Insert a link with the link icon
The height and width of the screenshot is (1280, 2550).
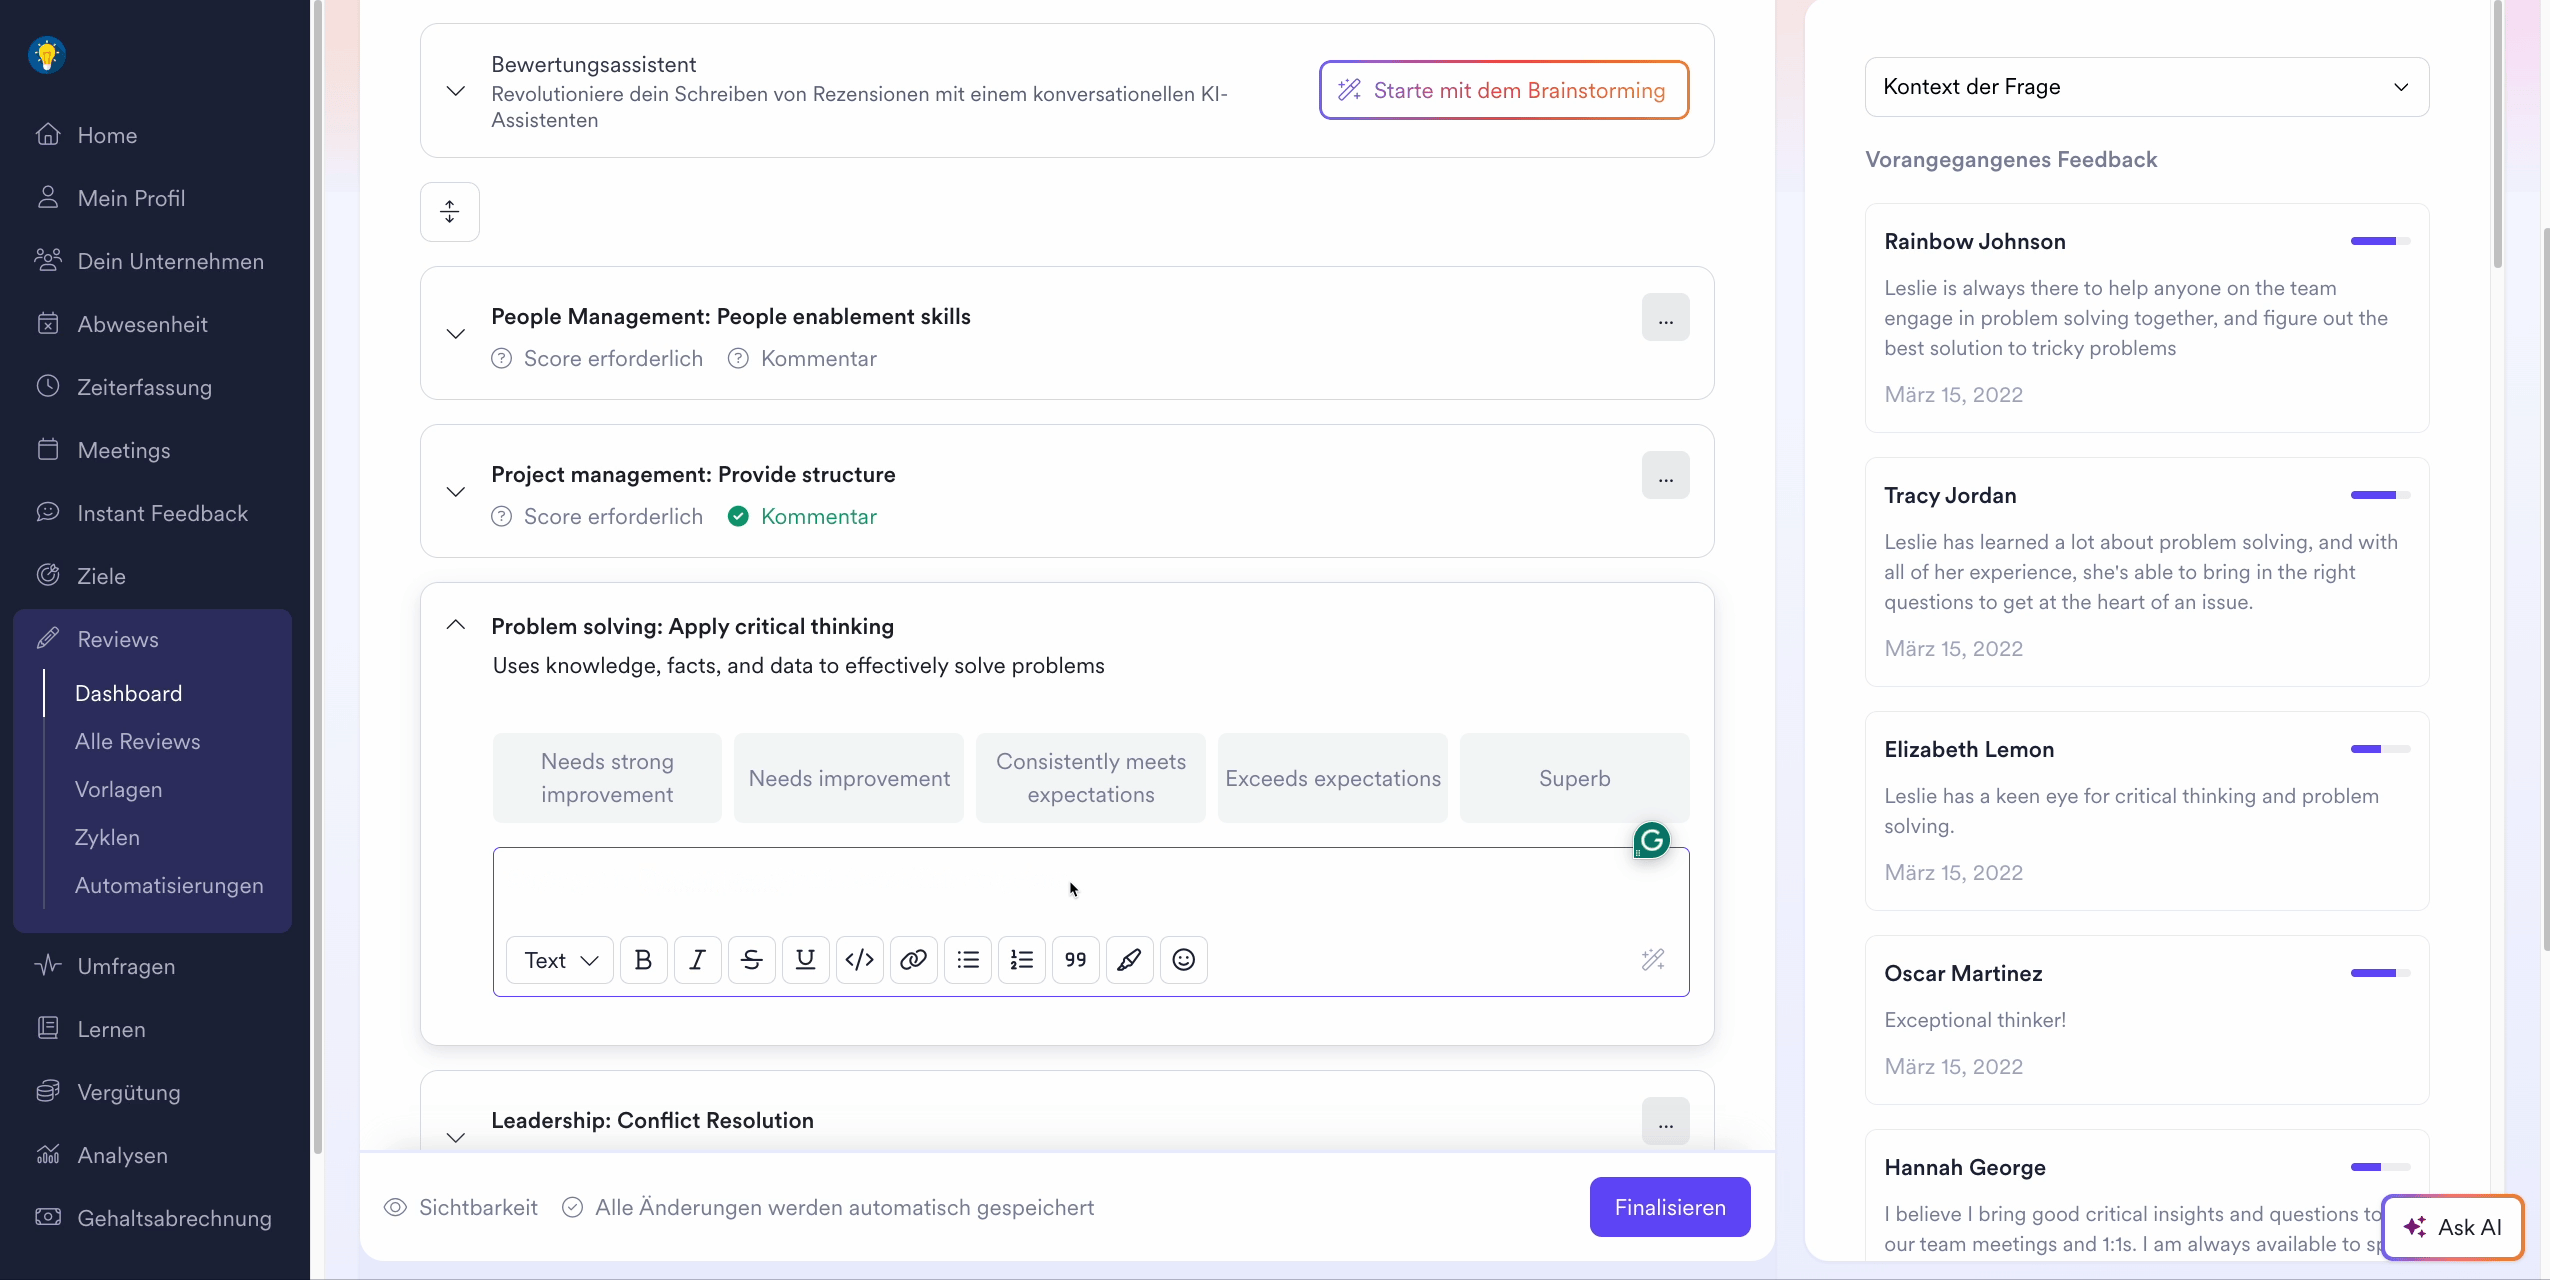[x=913, y=960]
